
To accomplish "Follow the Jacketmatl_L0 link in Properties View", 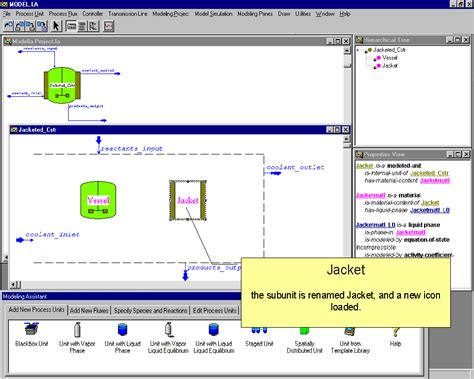I will [430, 210].
